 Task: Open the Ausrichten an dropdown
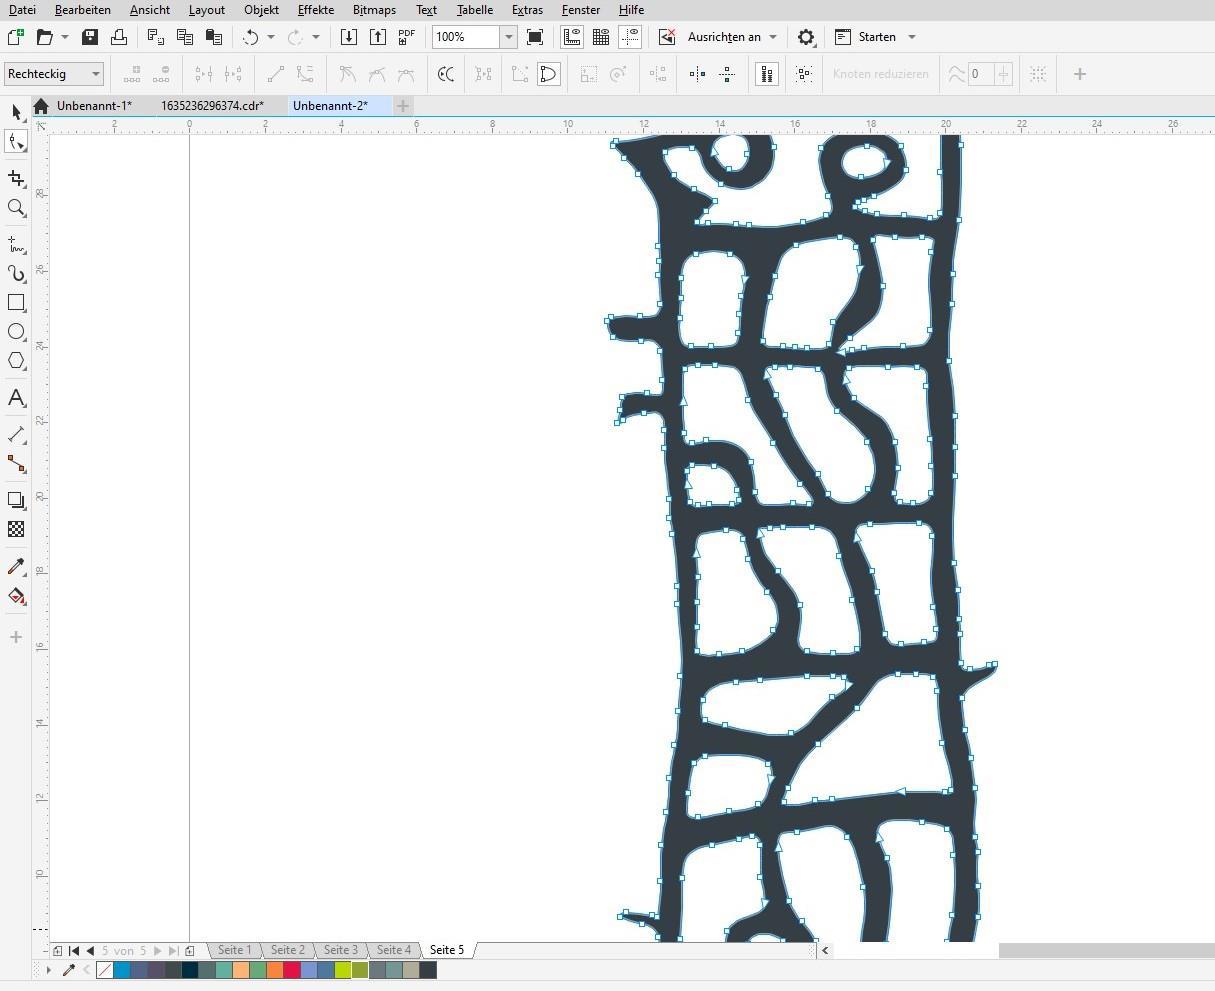[x=773, y=37]
